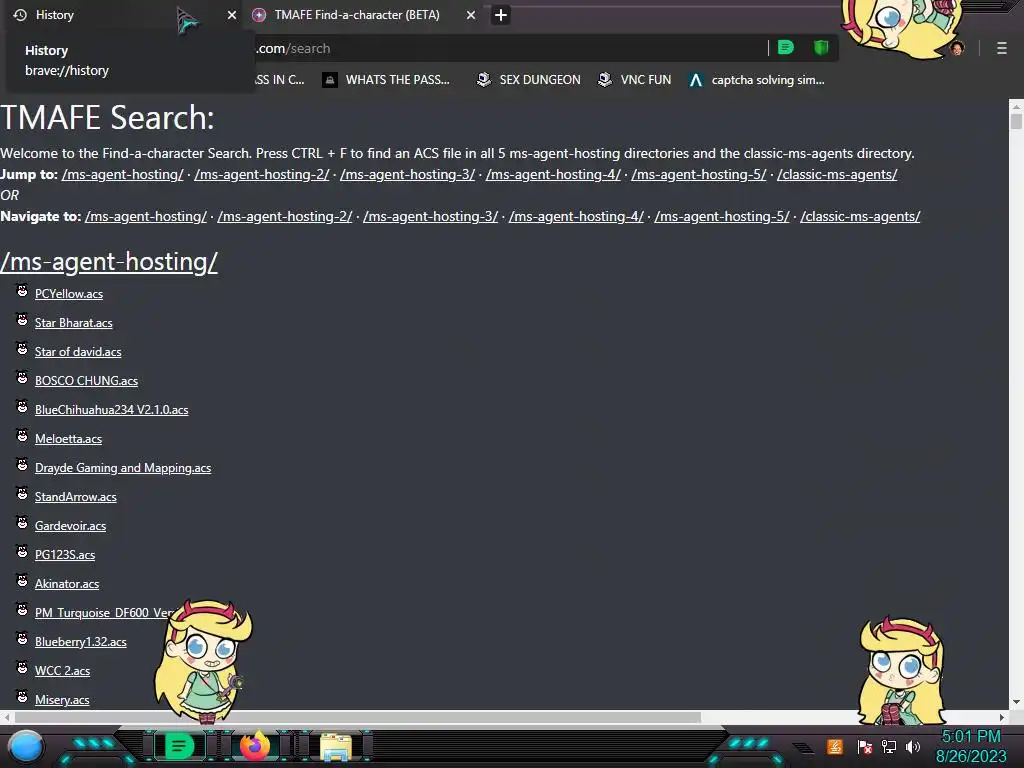Click the horizontal page scrollbar
Image resolution: width=1024 pixels, height=768 pixels.
[357, 717]
